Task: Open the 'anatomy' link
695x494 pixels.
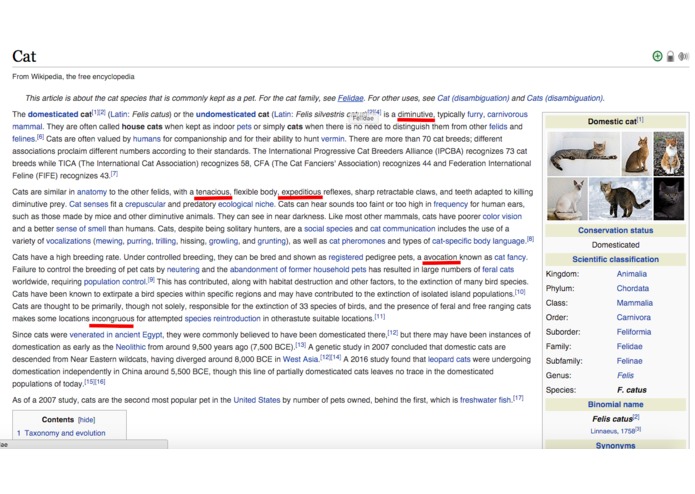Action: tap(92, 192)
